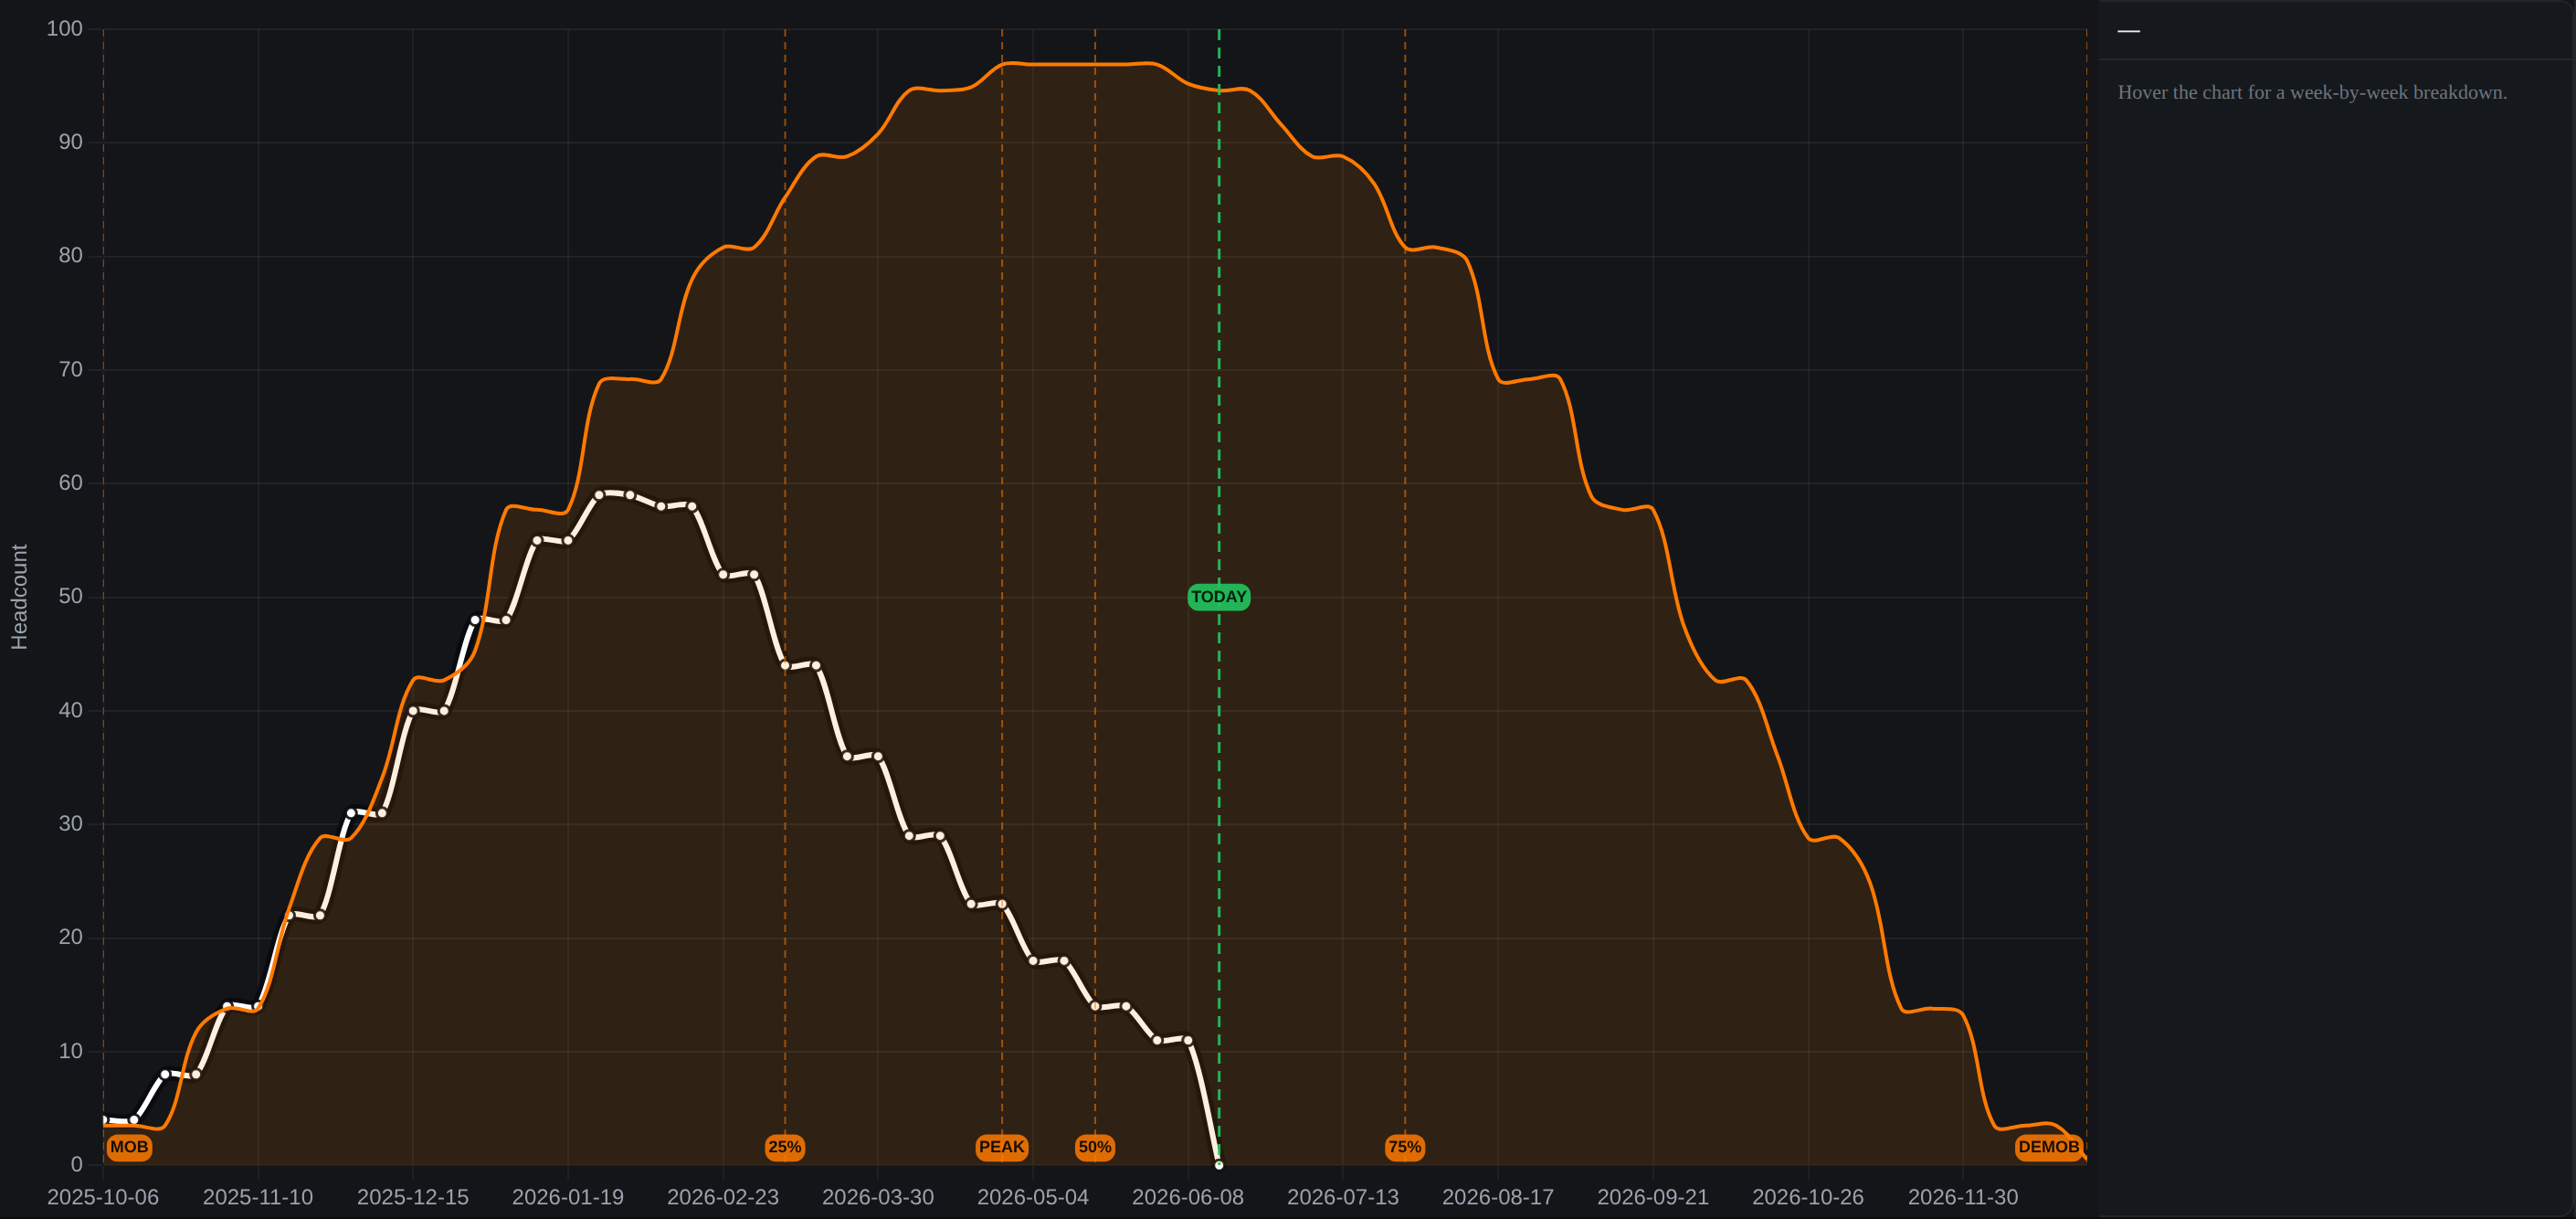
Task: Click x-axis label 2026-01-19
Action: click(x=568, y=1197)
